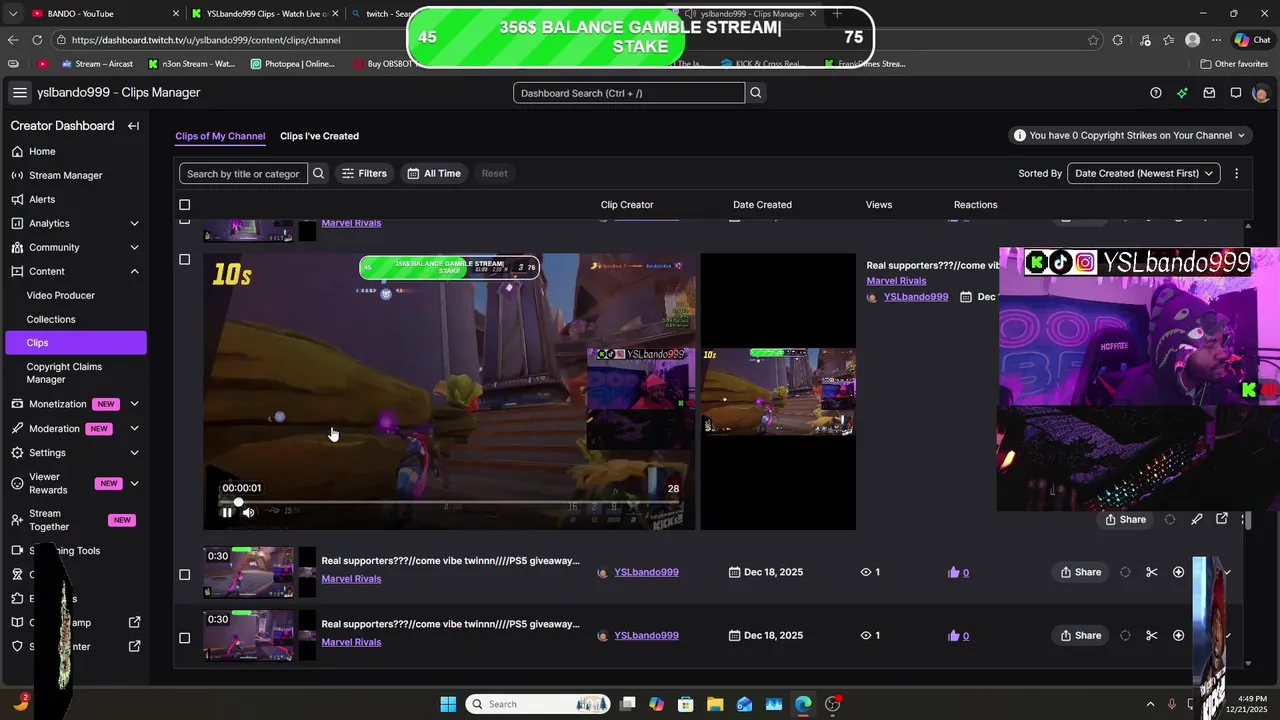
Task: Refresh the page in the browser toolbar
Action: (x=37, y=40)
